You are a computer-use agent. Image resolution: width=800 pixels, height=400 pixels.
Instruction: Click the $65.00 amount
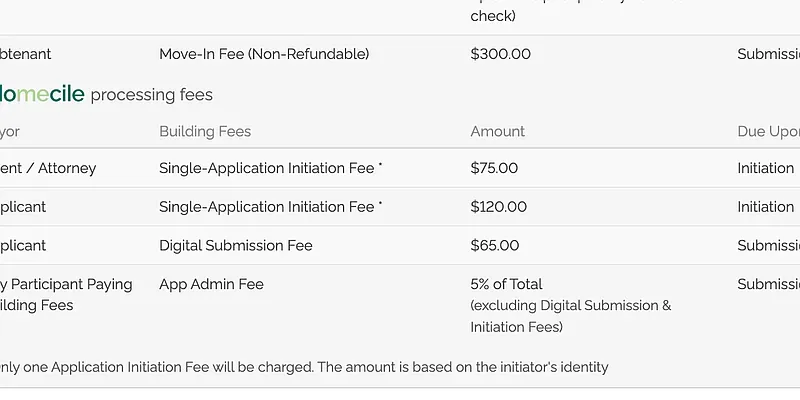point(494,245)
